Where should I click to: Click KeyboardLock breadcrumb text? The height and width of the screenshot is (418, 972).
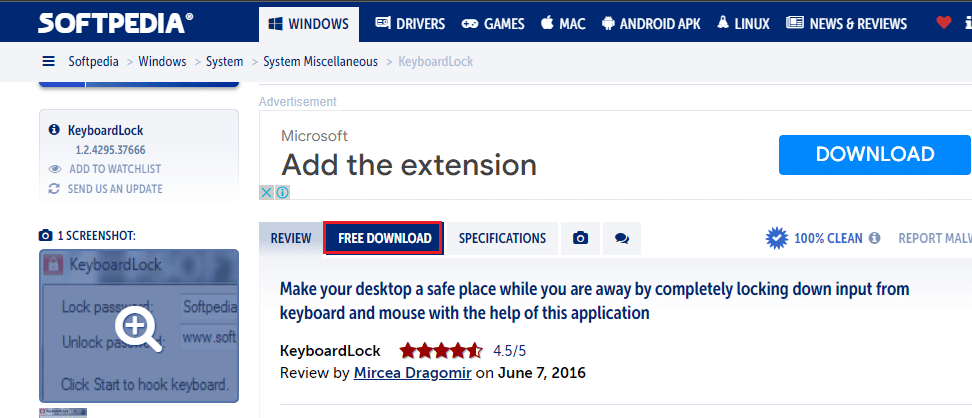(436, 61)
